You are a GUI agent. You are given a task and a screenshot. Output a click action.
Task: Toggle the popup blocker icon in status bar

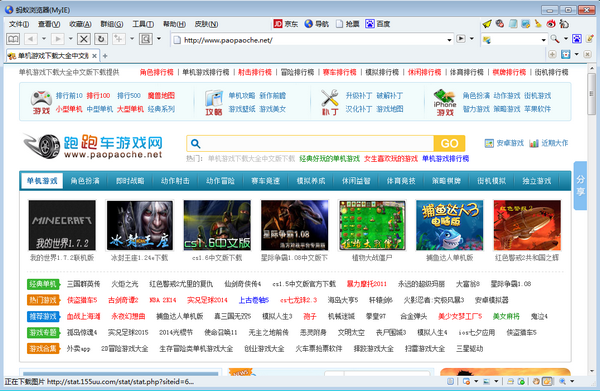(x=466, y=381)
